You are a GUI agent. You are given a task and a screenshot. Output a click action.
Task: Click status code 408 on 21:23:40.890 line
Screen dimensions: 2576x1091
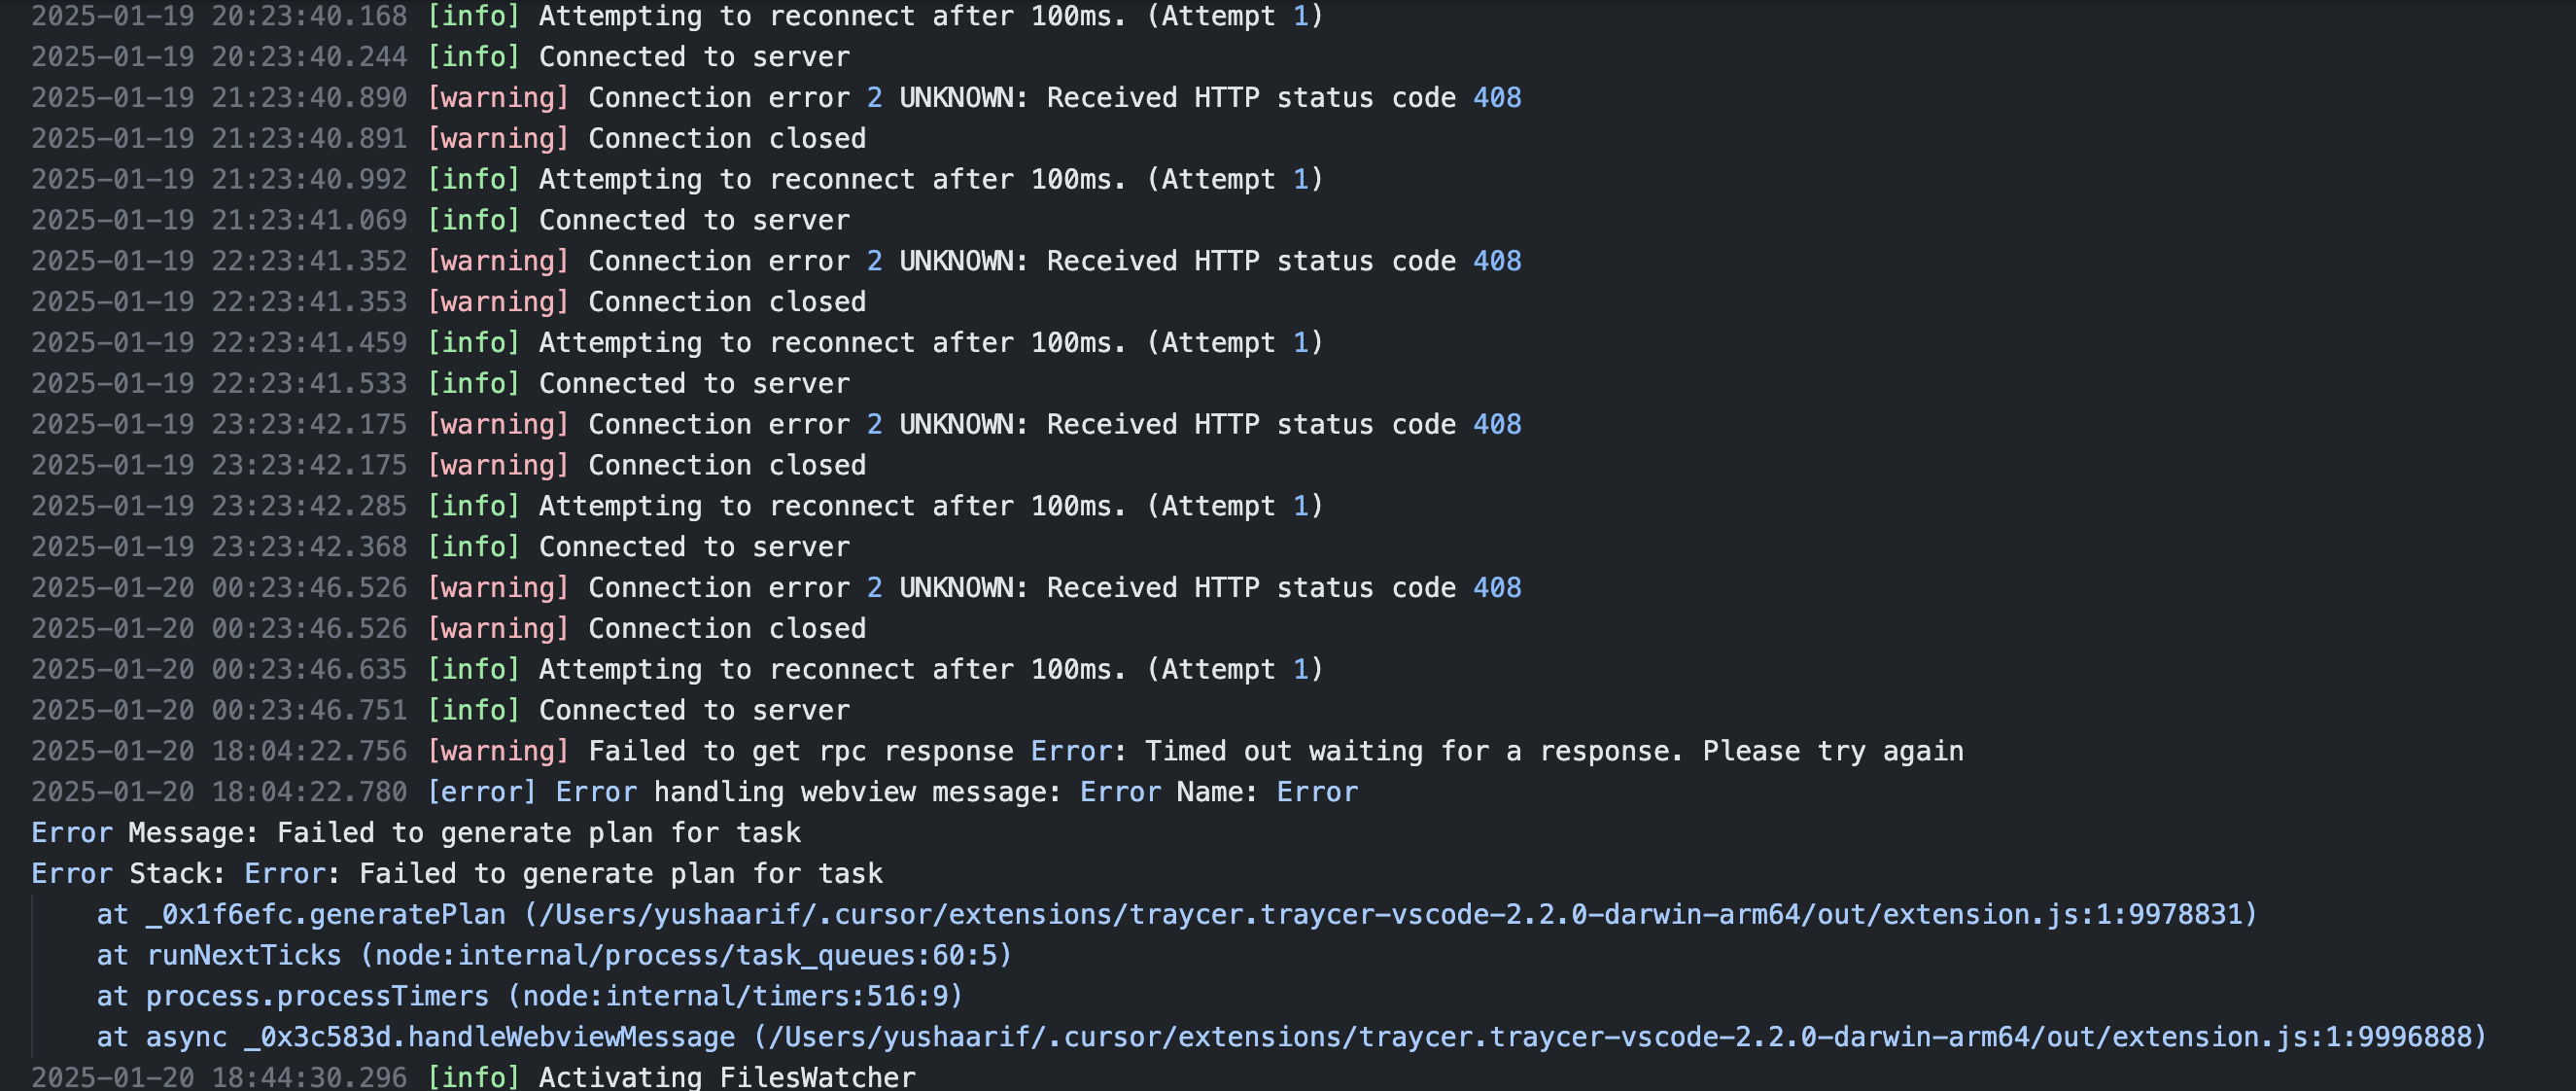point(1497,97)
